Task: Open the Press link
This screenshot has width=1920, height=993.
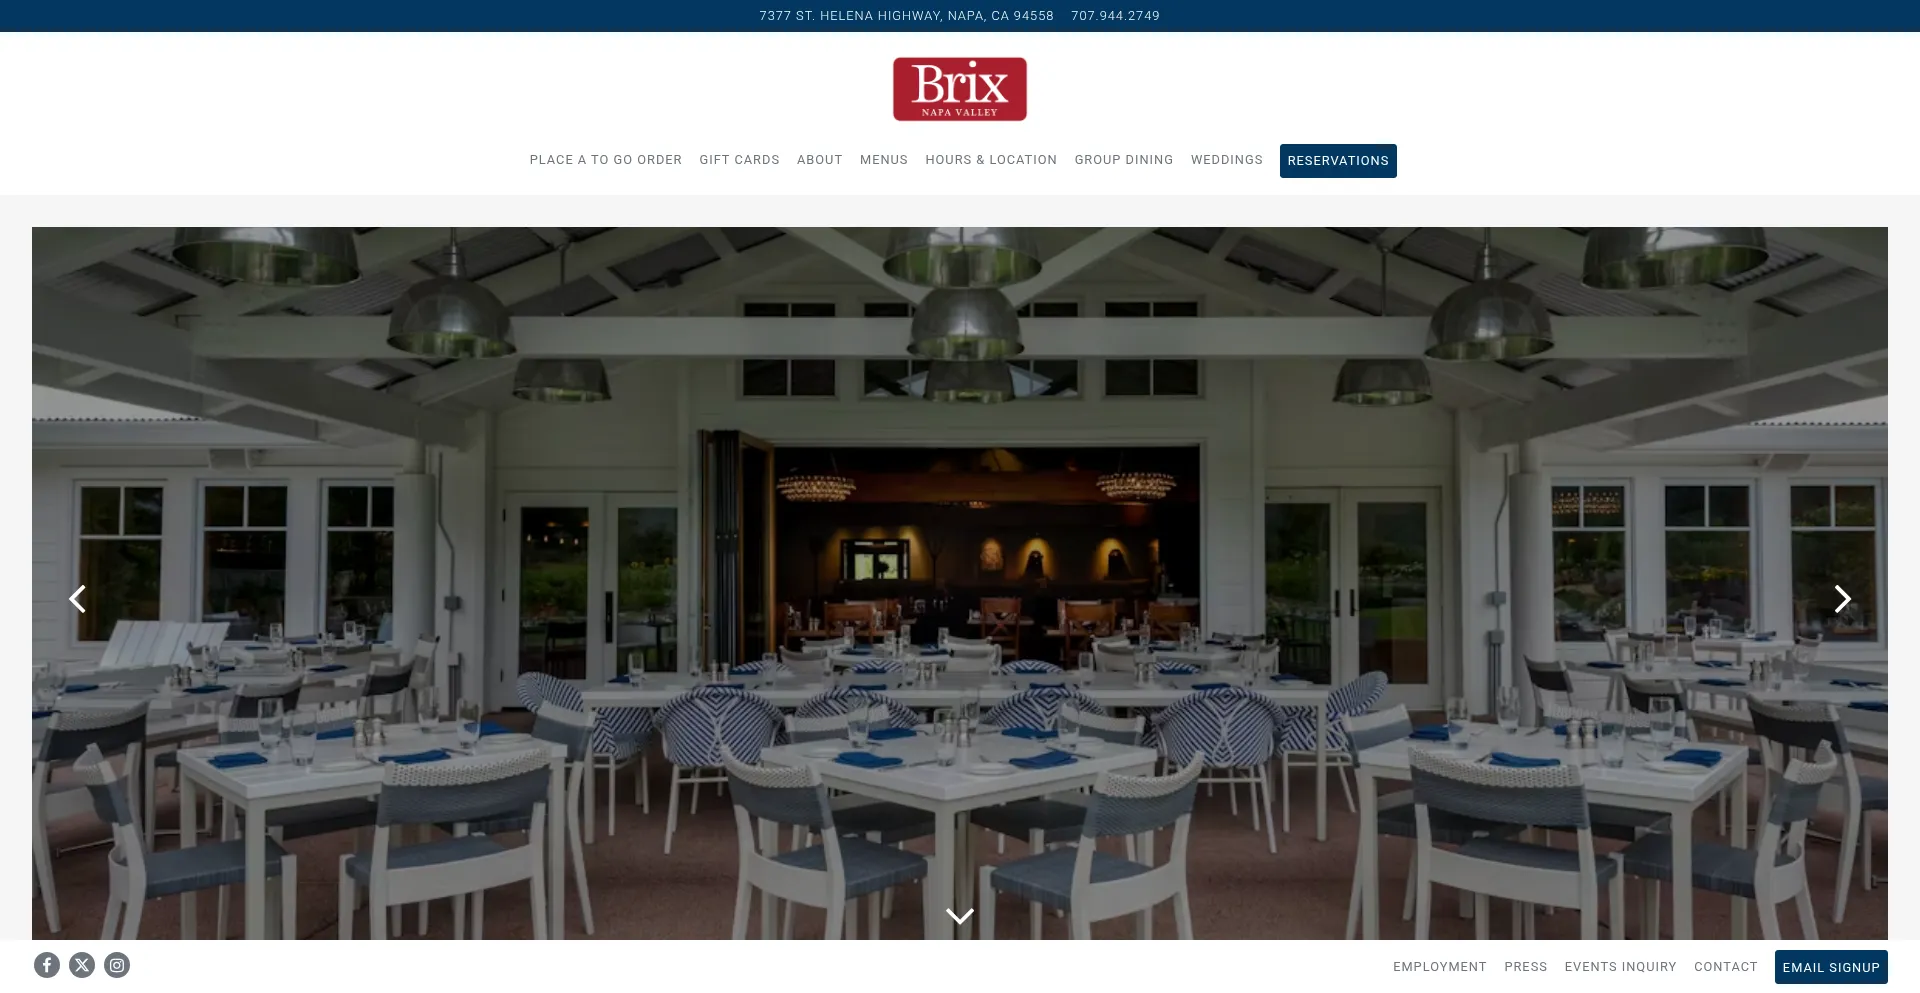Action: point(1526,967)
